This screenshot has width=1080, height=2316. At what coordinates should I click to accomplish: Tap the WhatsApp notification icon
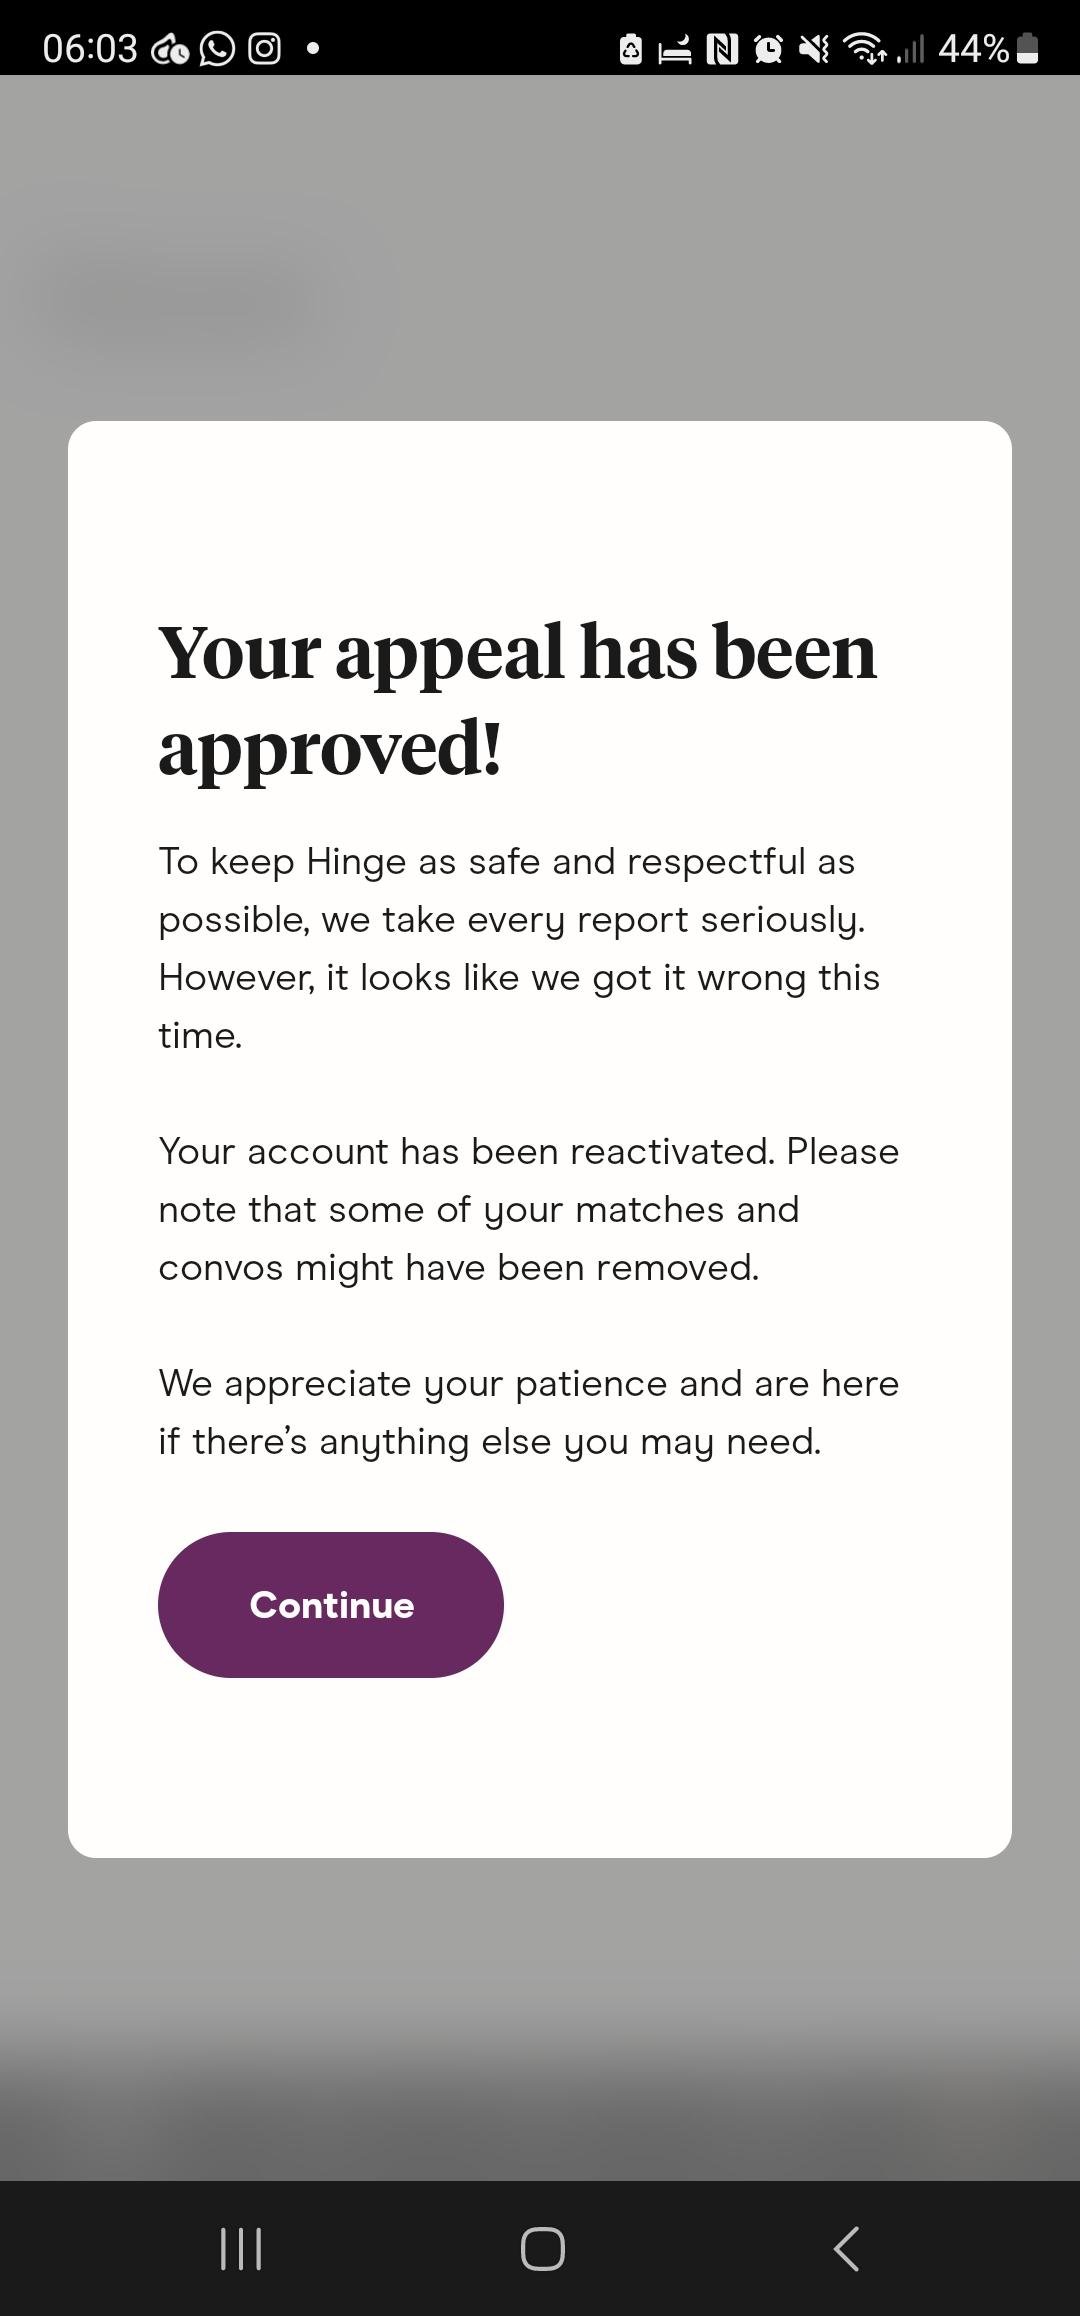click(217, 48)
